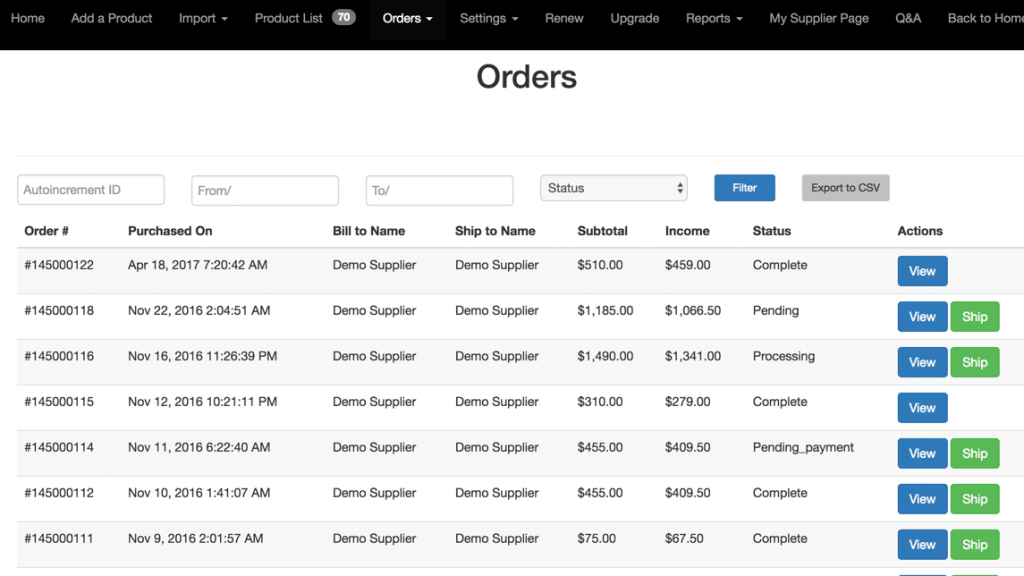Ship the Processing order #145000116

[974, 363]
